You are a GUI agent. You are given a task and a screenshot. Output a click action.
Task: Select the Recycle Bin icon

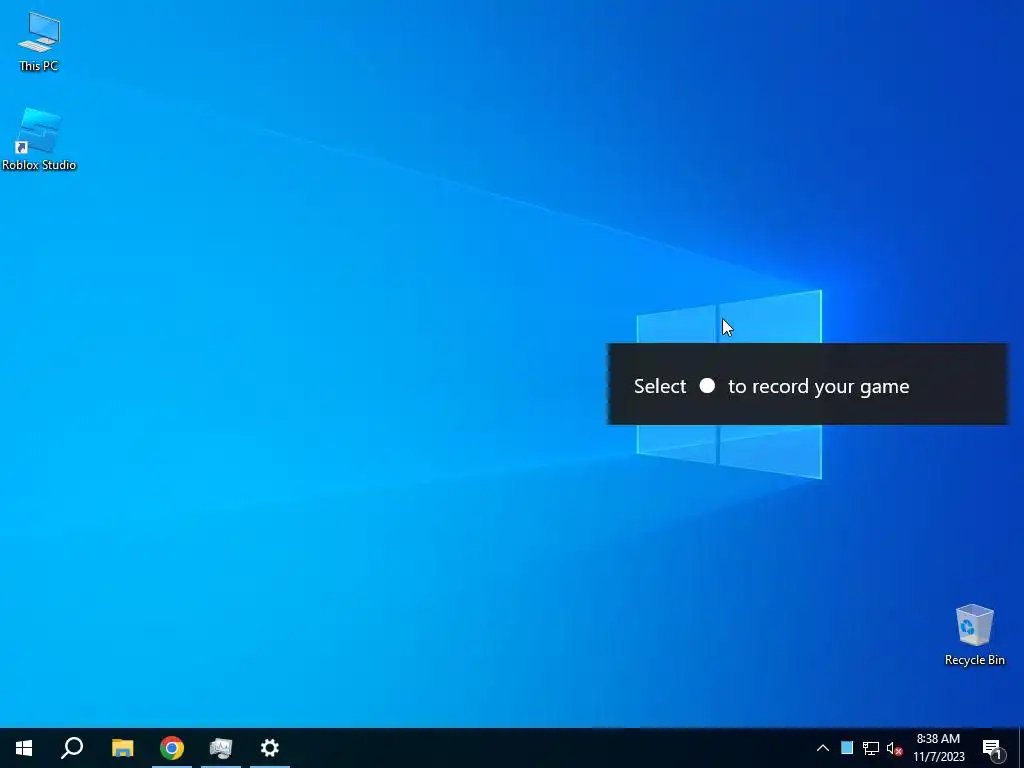point(974,635)
